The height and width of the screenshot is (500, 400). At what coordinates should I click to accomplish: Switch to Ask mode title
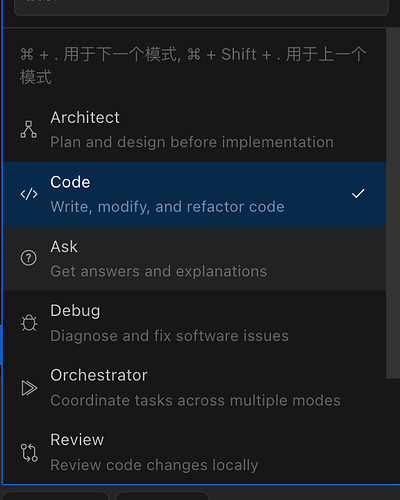click(x=64, y=247)
